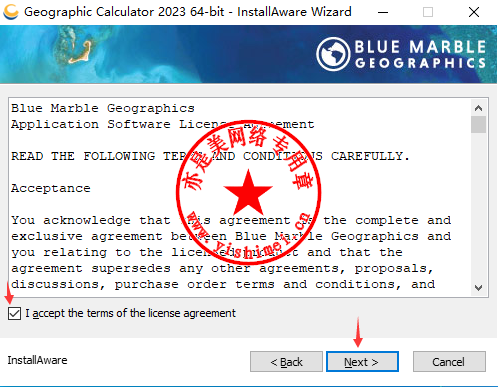498x387 pixels.
Task: Click the license text scroll up arrow
Action: 478,108
